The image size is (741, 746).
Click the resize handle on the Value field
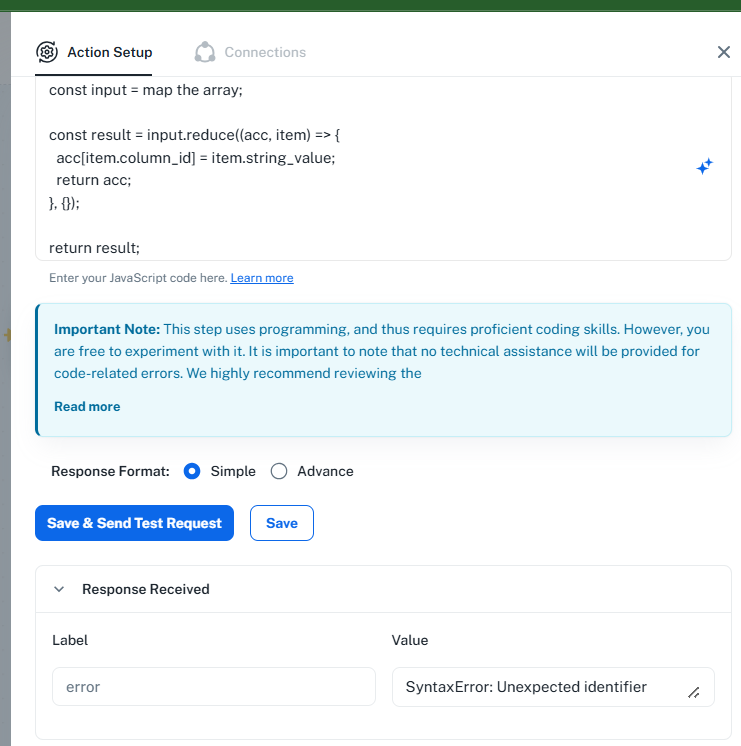(694, 692)
